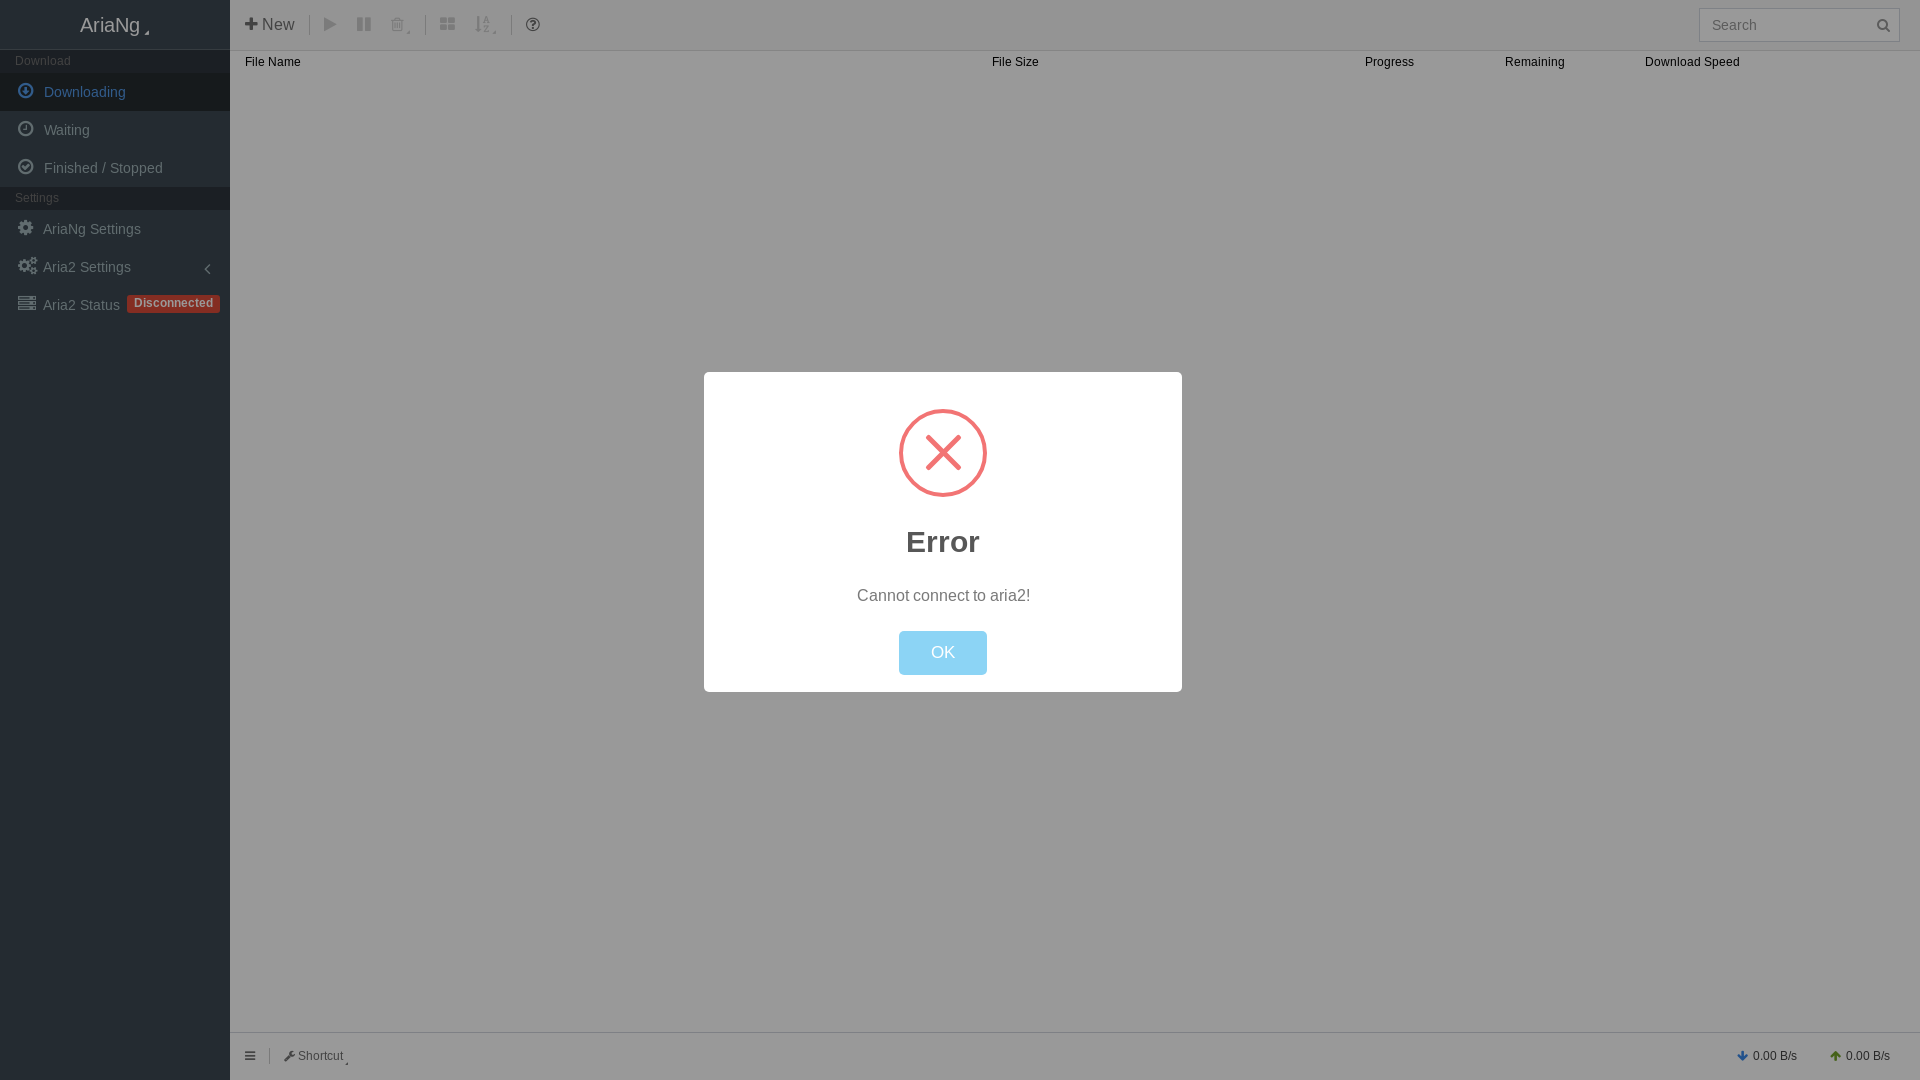Click the Help question mark icon
This screenshot has height=1080, width=1920.
coord(533,24)
